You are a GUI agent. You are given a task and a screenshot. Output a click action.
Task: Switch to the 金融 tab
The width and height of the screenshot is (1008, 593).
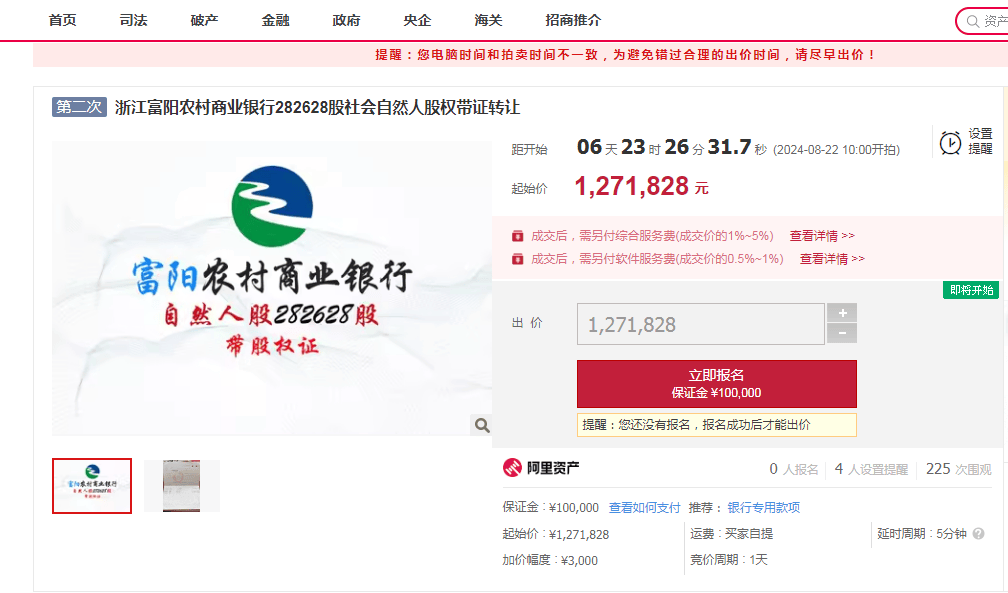click(275, 19)
